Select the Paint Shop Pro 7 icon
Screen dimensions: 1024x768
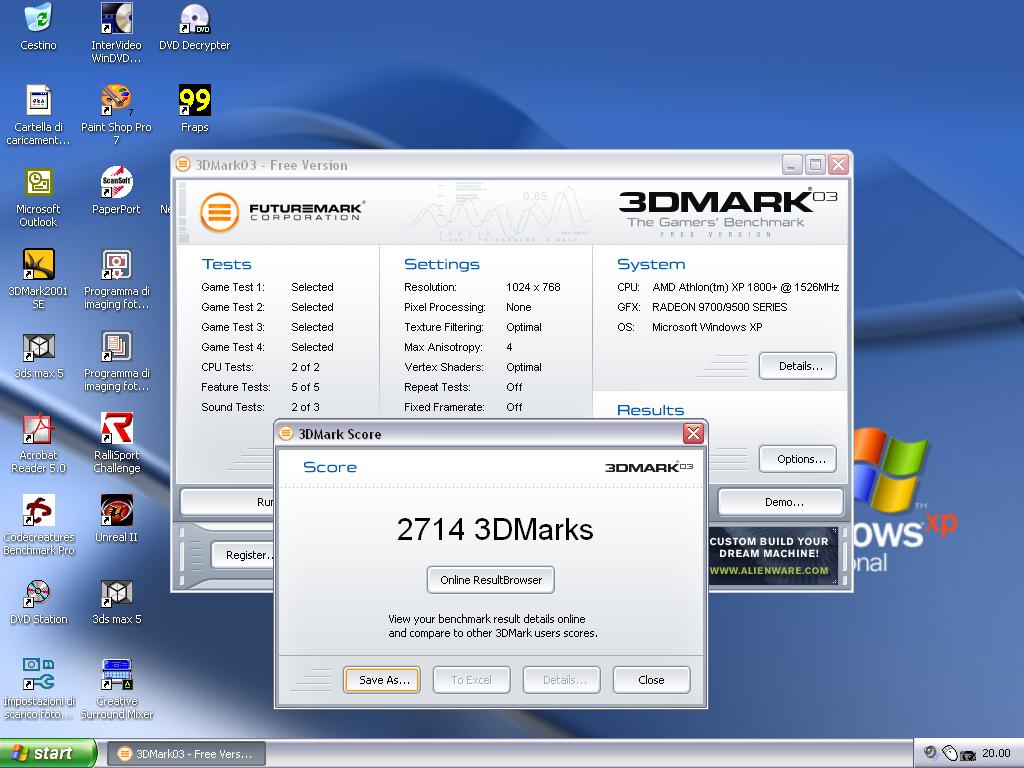(116, 115)
